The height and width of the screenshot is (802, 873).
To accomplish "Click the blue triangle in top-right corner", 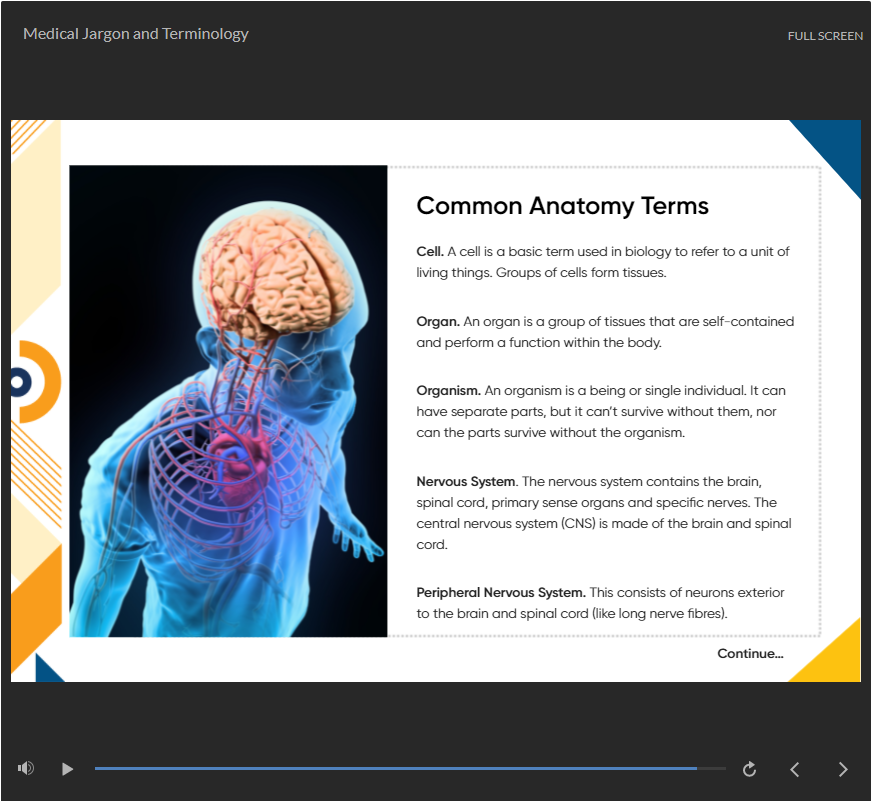I will [x=836, y=145].
